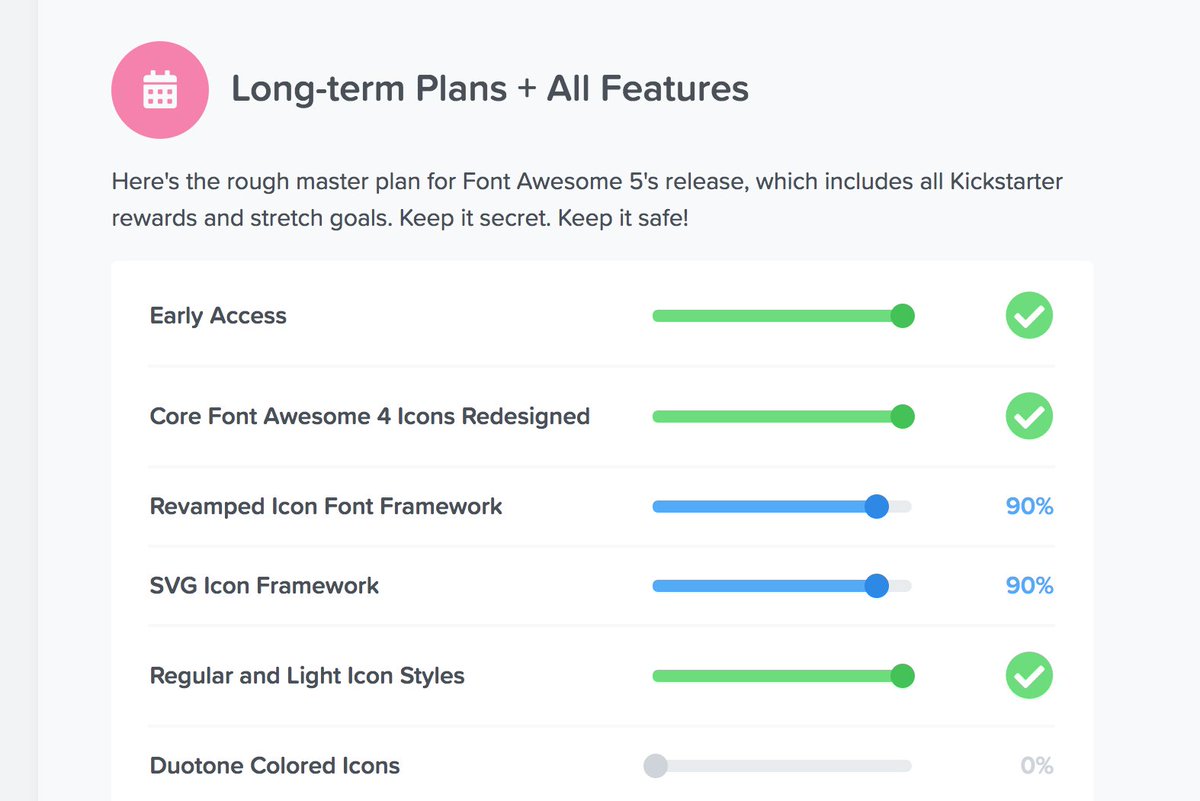Click the 0% label for Duotone Colored Icons

[1036, 766]
